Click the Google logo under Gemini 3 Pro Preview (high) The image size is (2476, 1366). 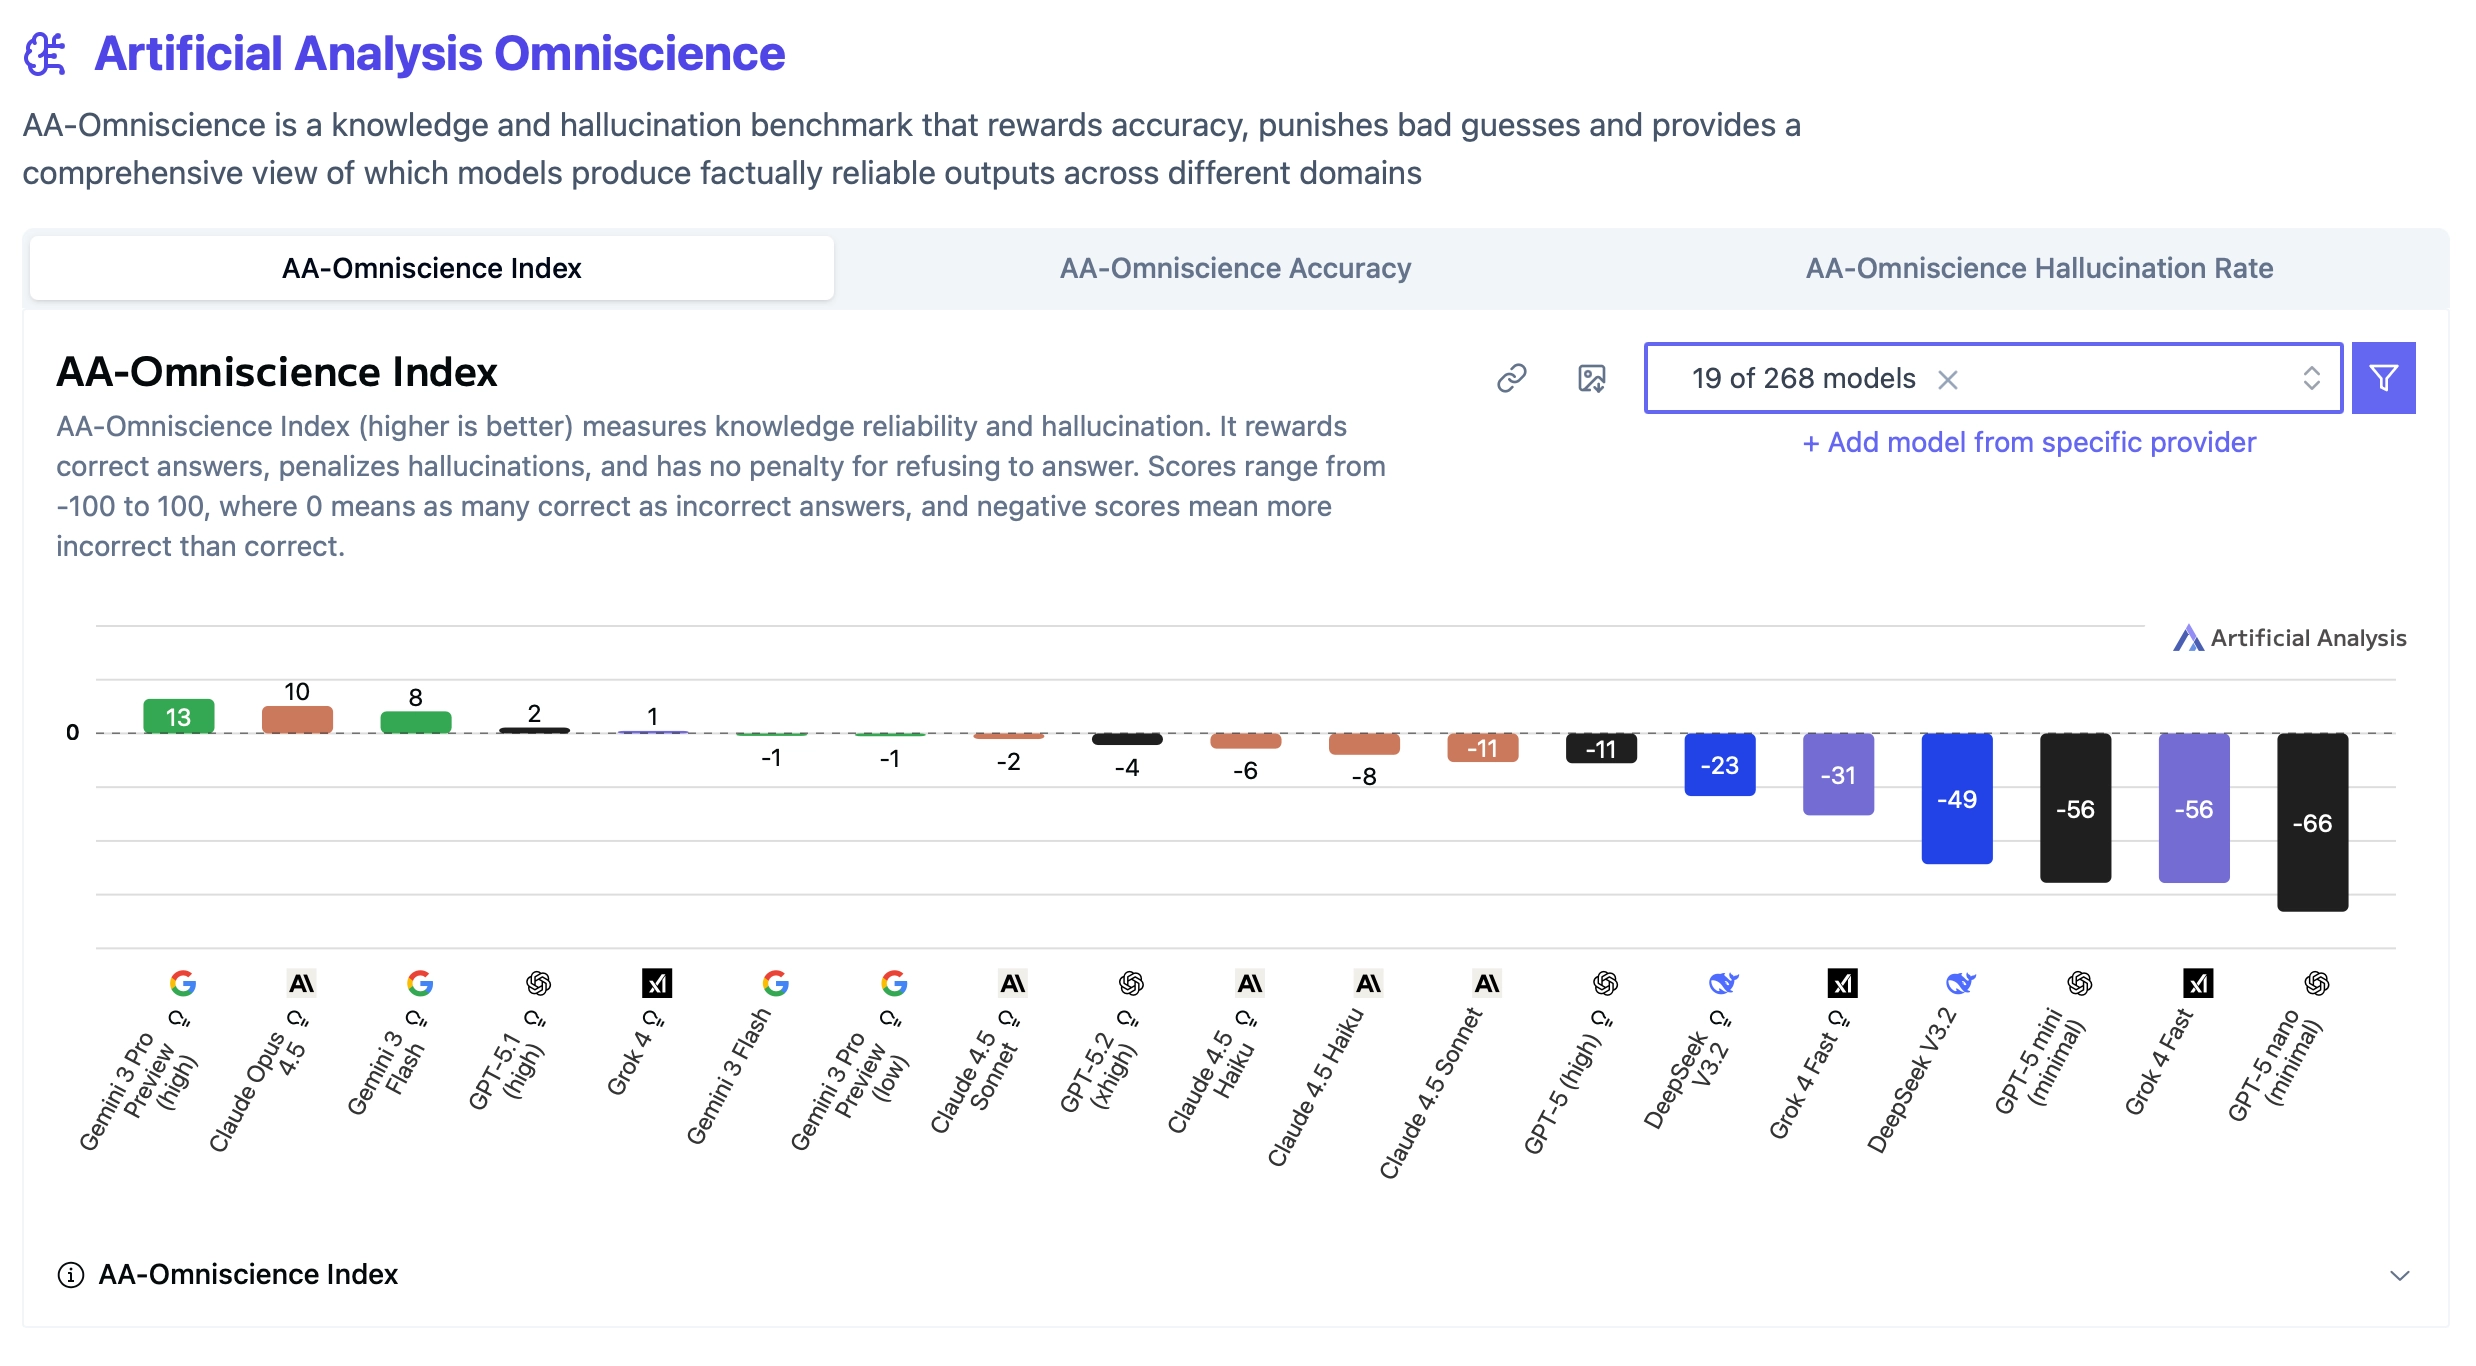tap(182, 983)
